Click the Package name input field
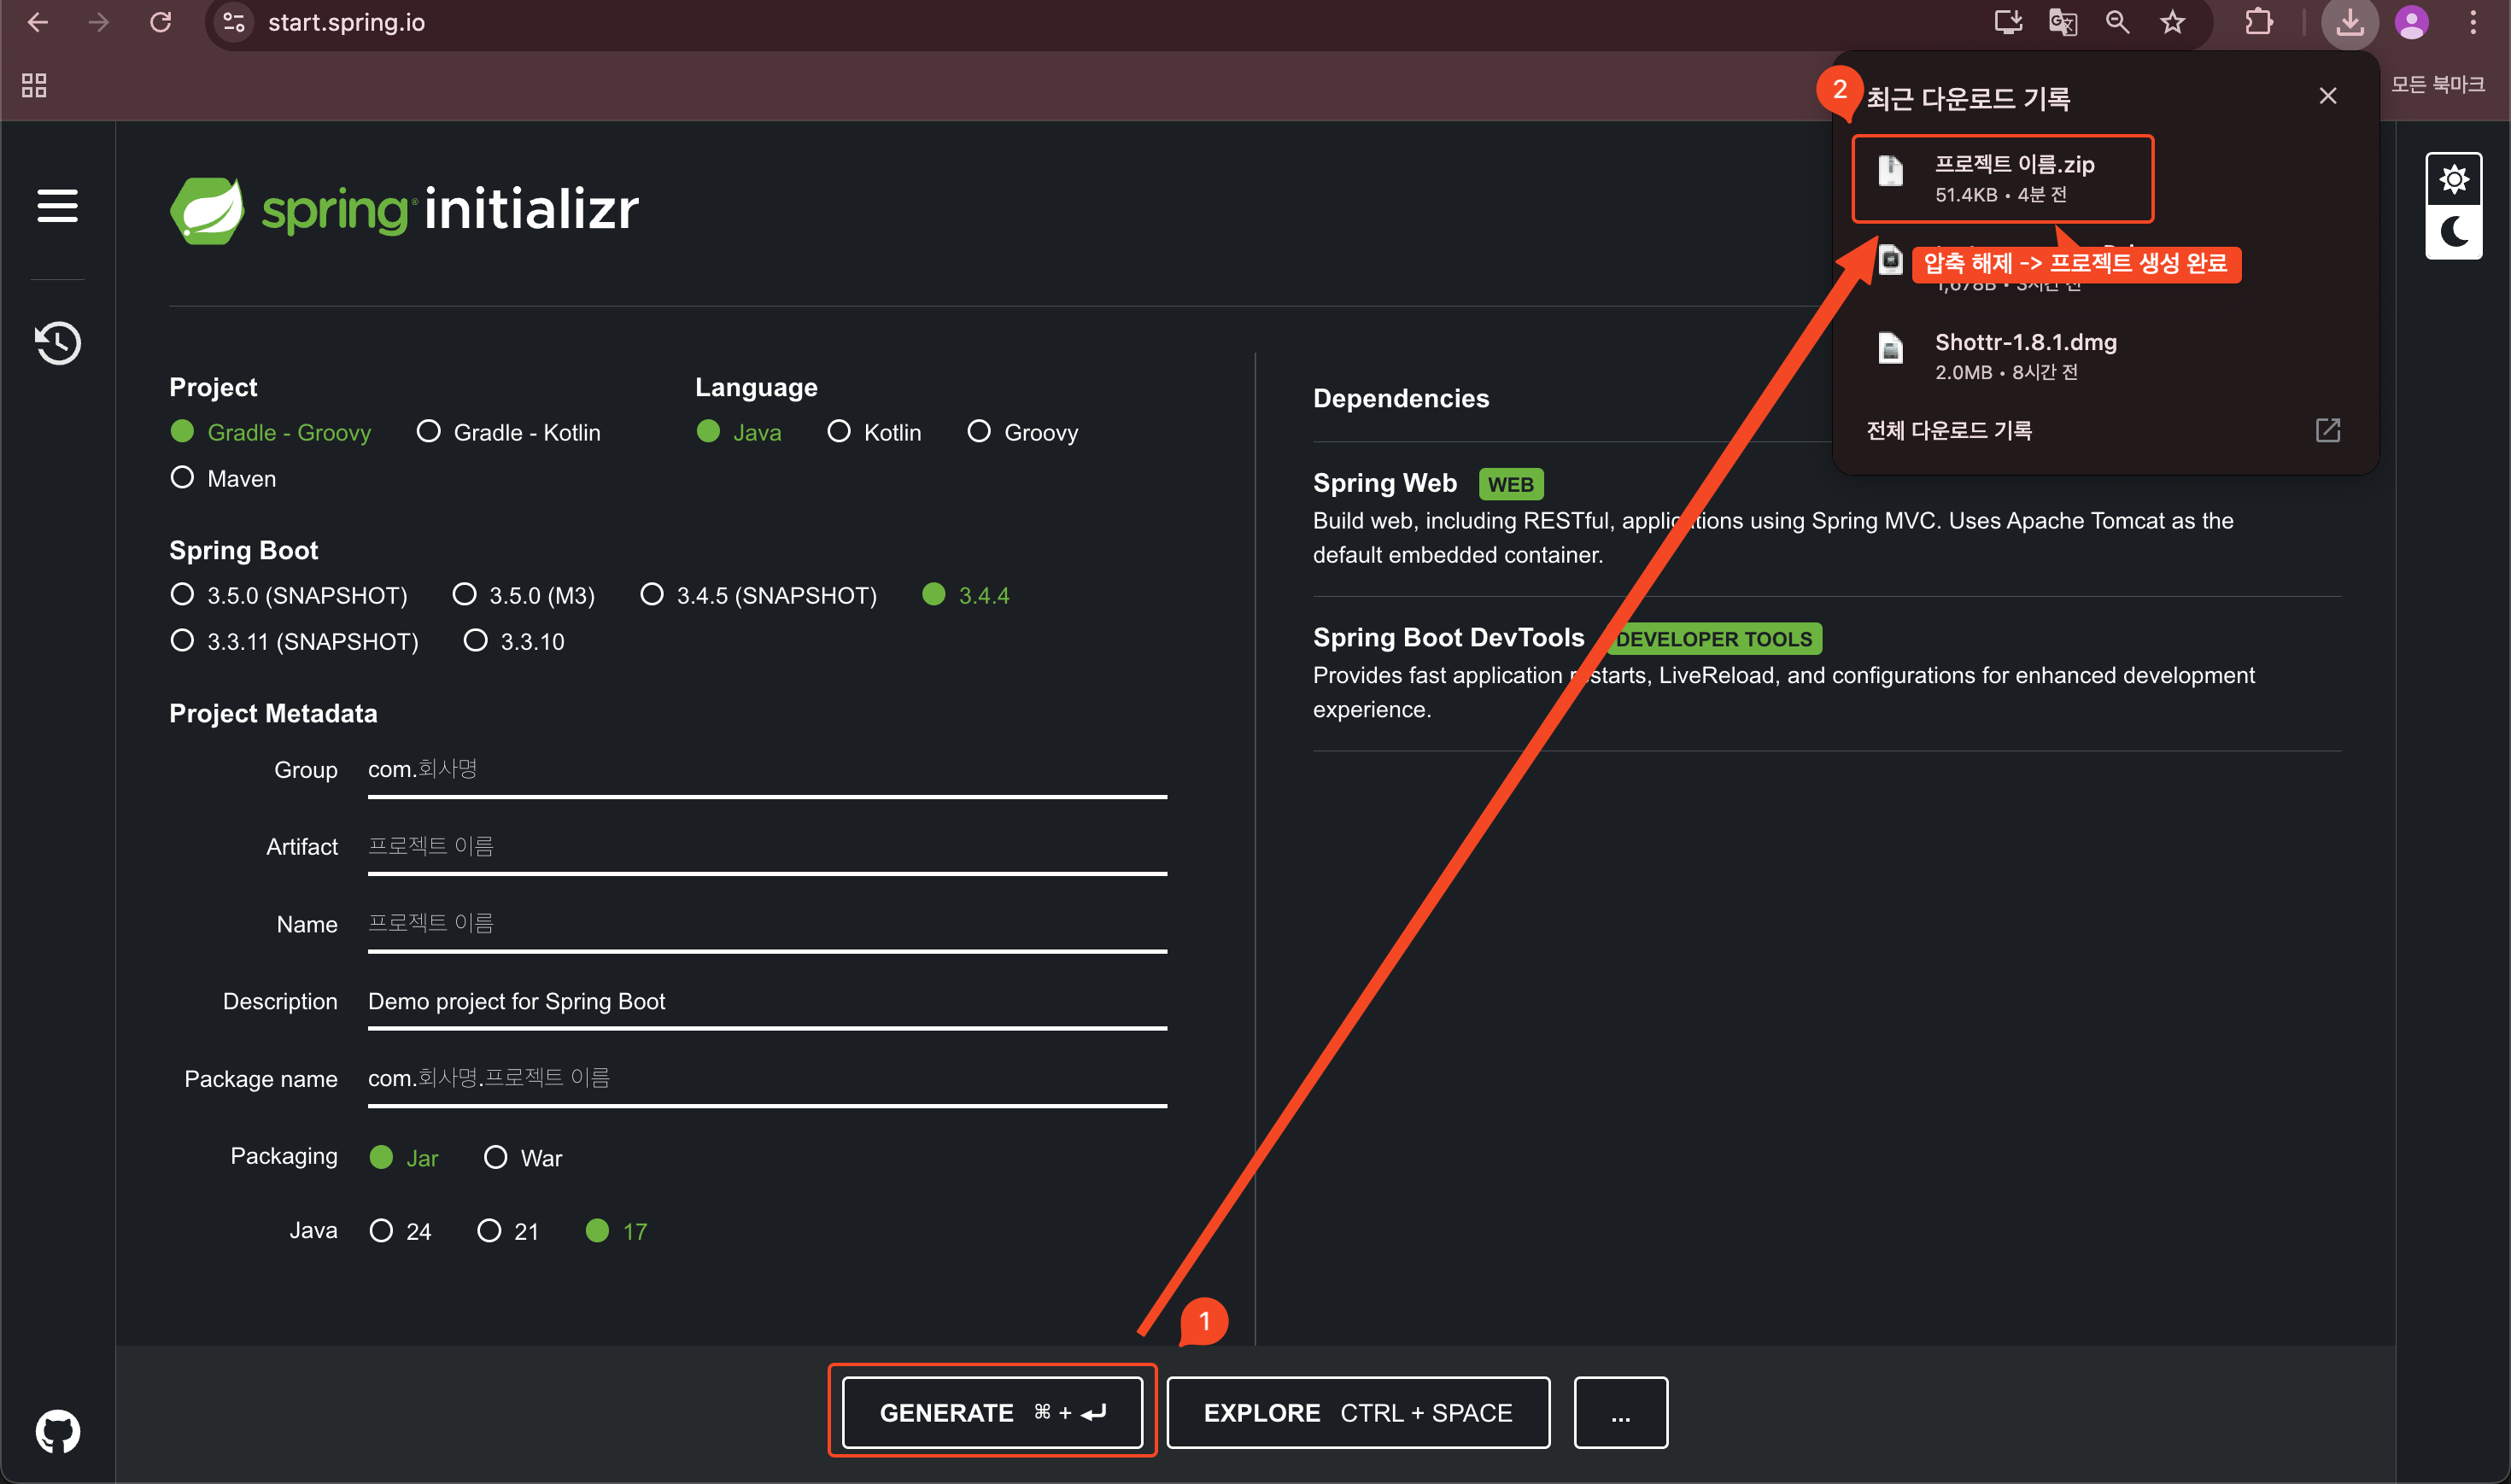This screenshot has width=2511, height=1484. [x=767, y=1079]
